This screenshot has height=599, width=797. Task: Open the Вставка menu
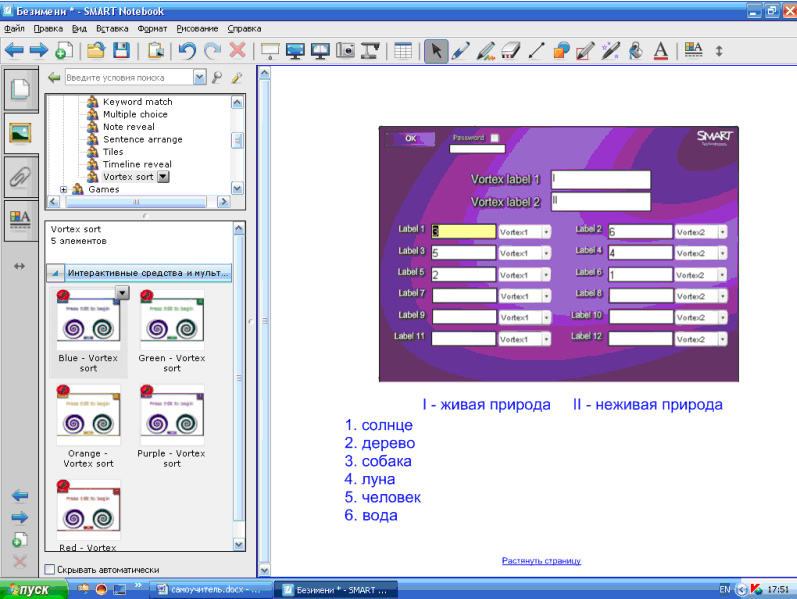(112, 29)
